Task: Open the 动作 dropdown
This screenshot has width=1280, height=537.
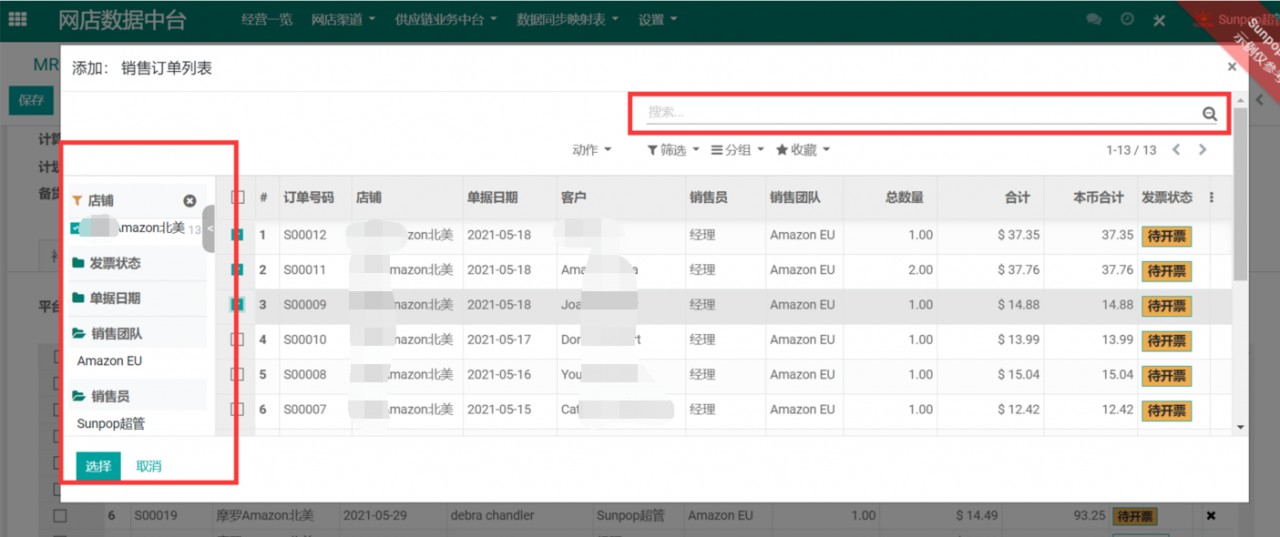Action: (x=591, y=150)
